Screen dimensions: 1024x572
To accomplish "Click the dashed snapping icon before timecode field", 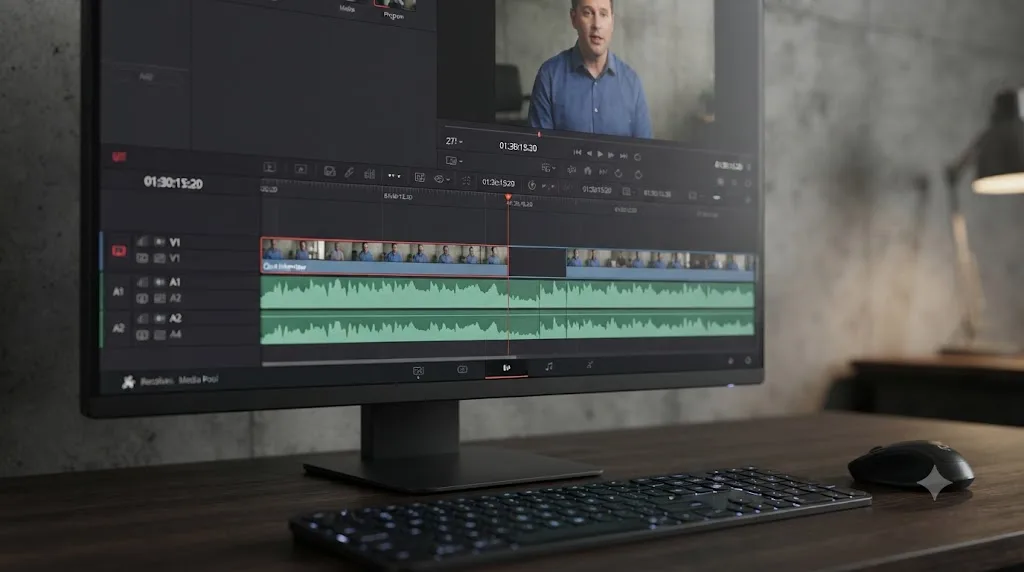I will pos(466,180).
